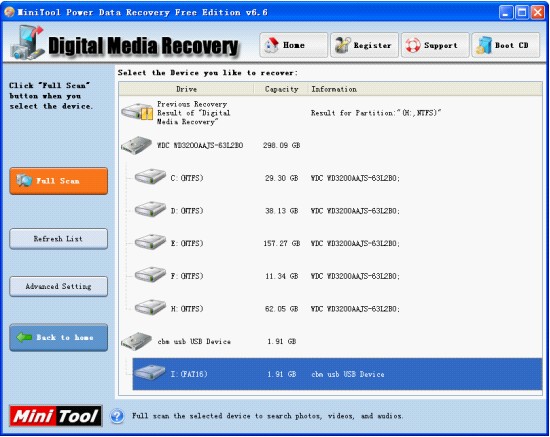The image size is (550, 437).
Task: Choose the E: (NTFS) 157.27 GB partition
Action: point(337,243)
